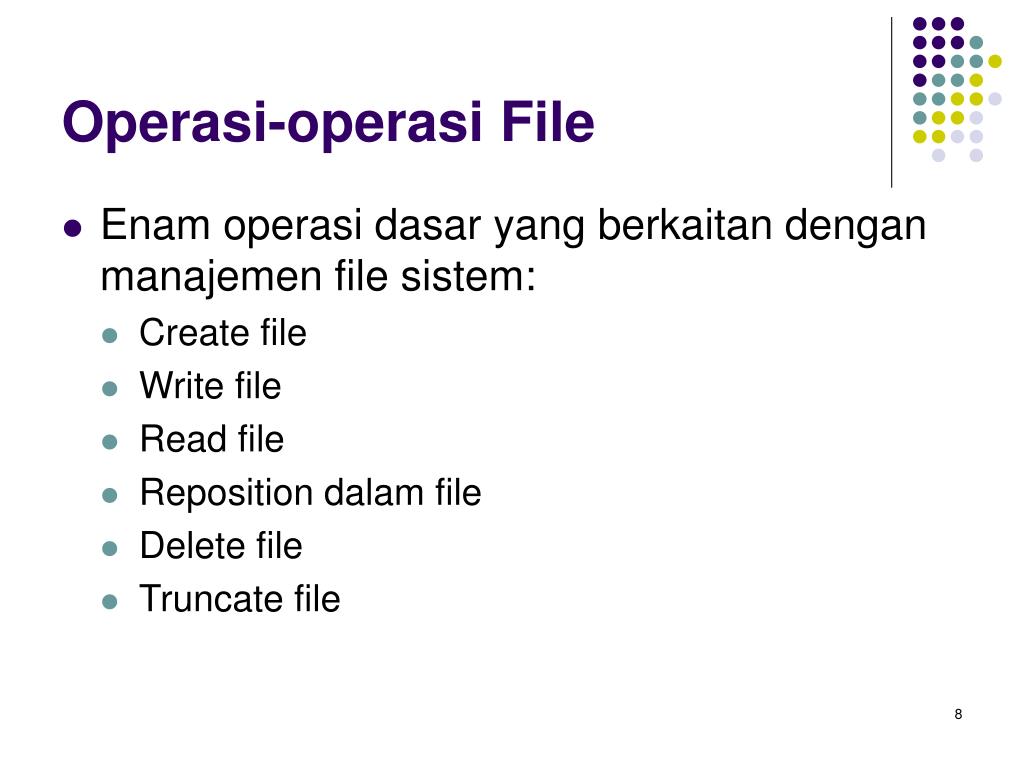1024x768 pixels.
Task: Click the page number 8
Action: tap(958, 714)
